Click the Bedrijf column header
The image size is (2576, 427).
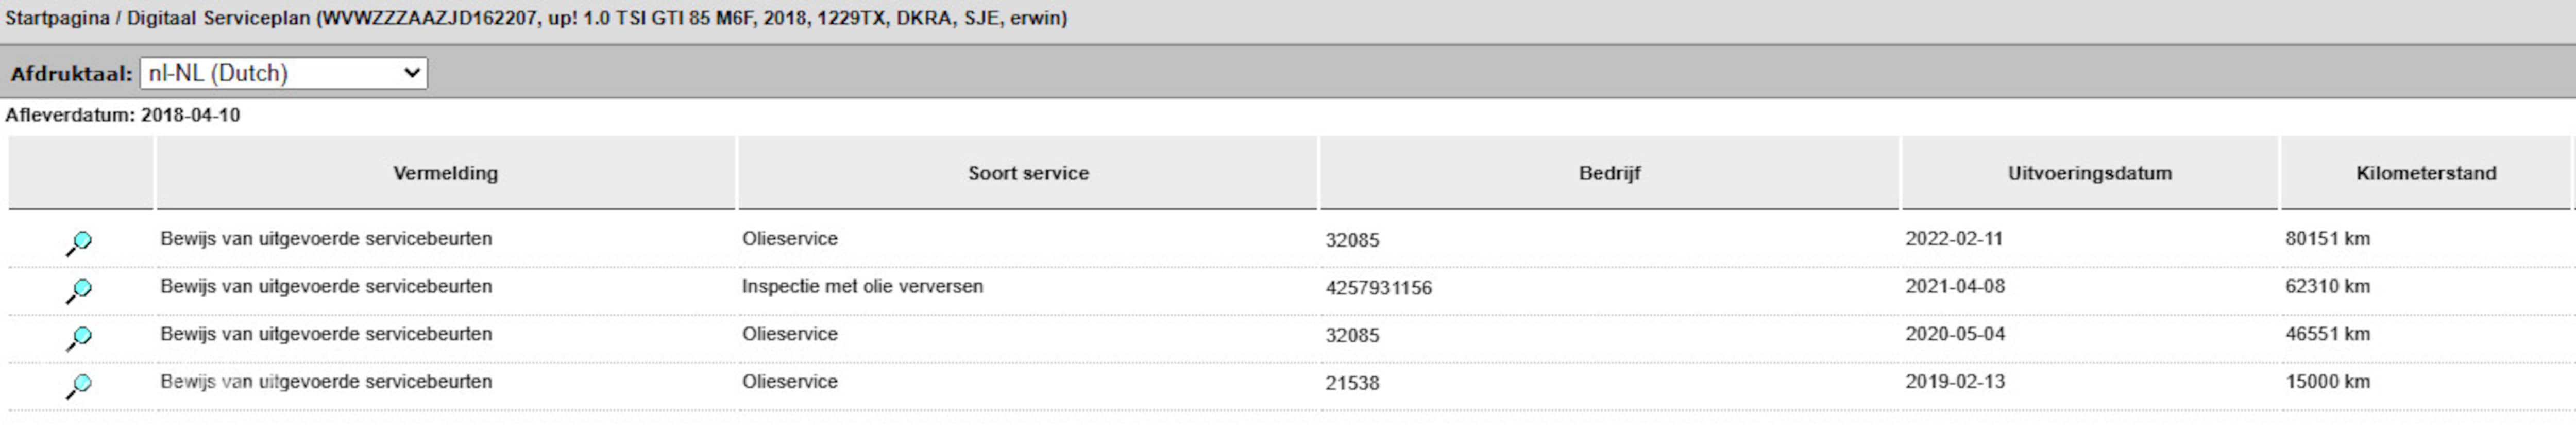pos(1609,173)
